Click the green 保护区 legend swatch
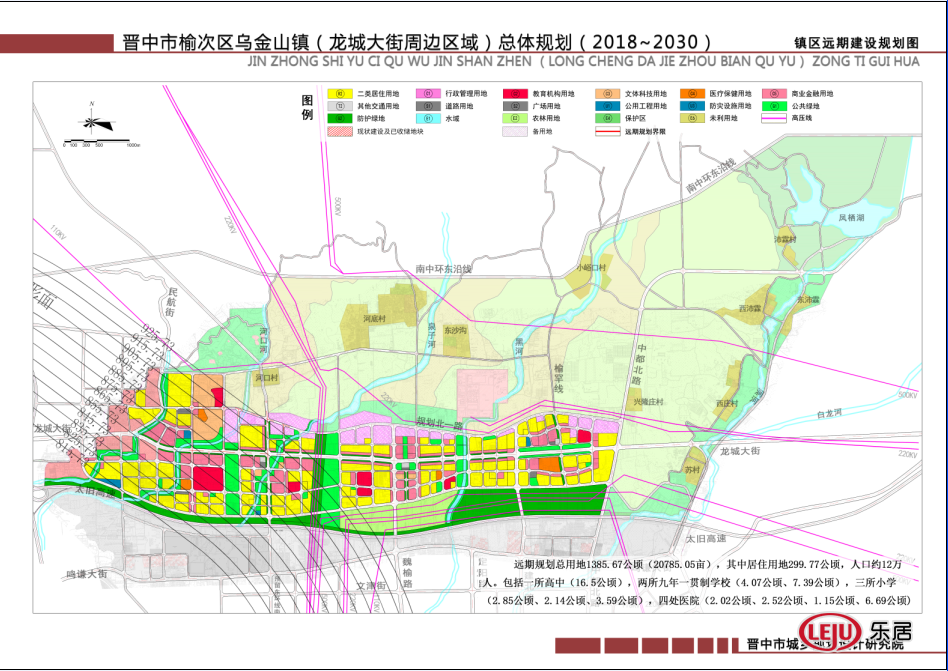 click(x=608, y=118)
